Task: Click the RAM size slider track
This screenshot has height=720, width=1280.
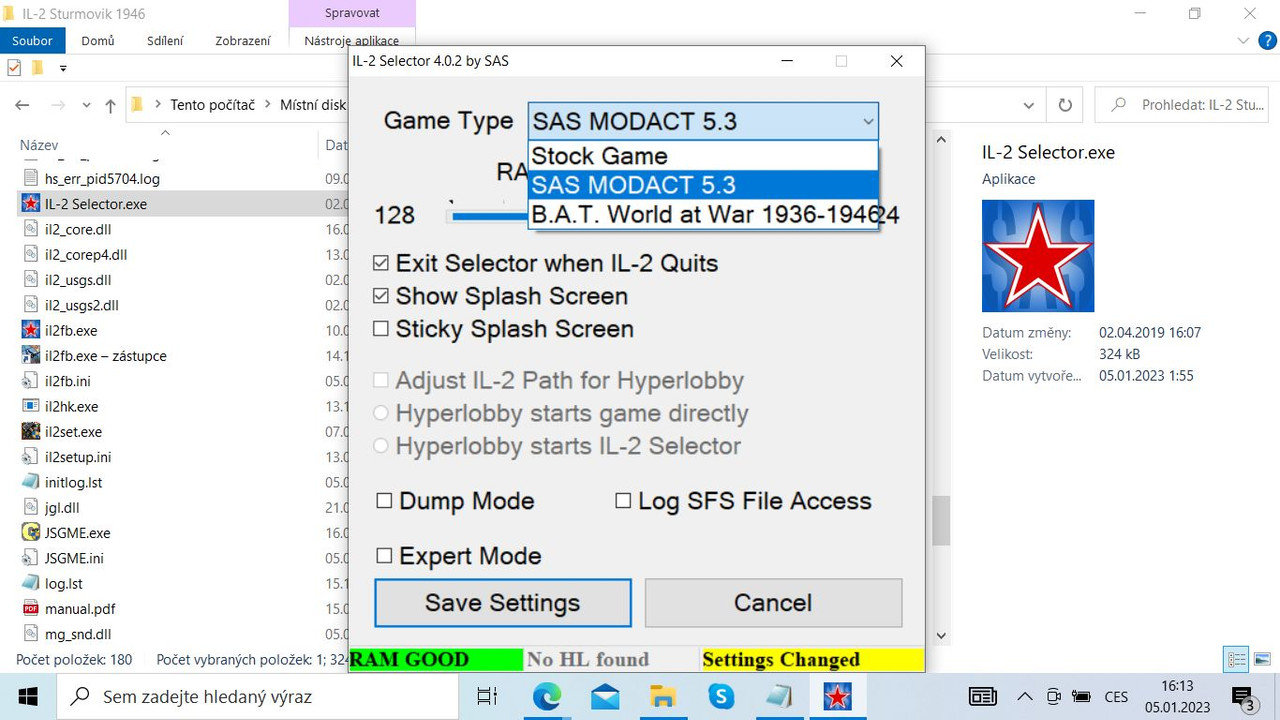Action: click(x=488, y=215)
